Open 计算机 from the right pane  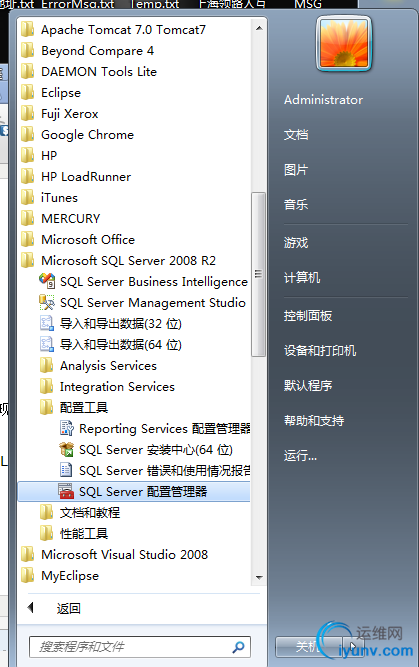pyautogui.click(x=302, y=278)
